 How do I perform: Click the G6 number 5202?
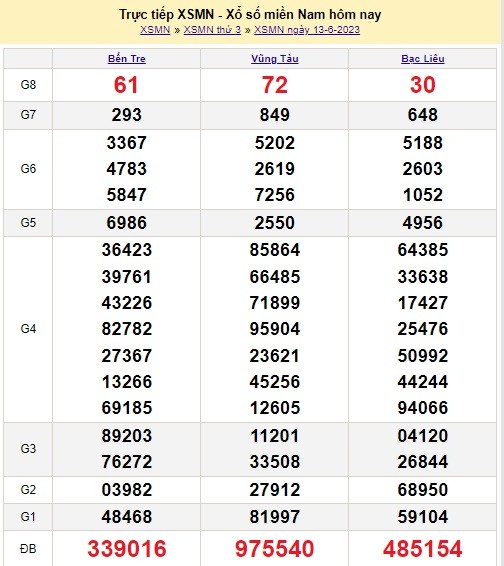(x=275, y=143)
